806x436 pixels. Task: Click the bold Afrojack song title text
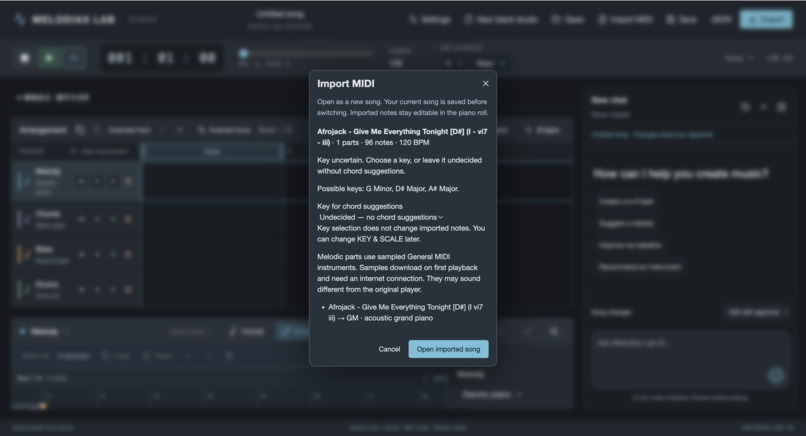coord(402,137)
